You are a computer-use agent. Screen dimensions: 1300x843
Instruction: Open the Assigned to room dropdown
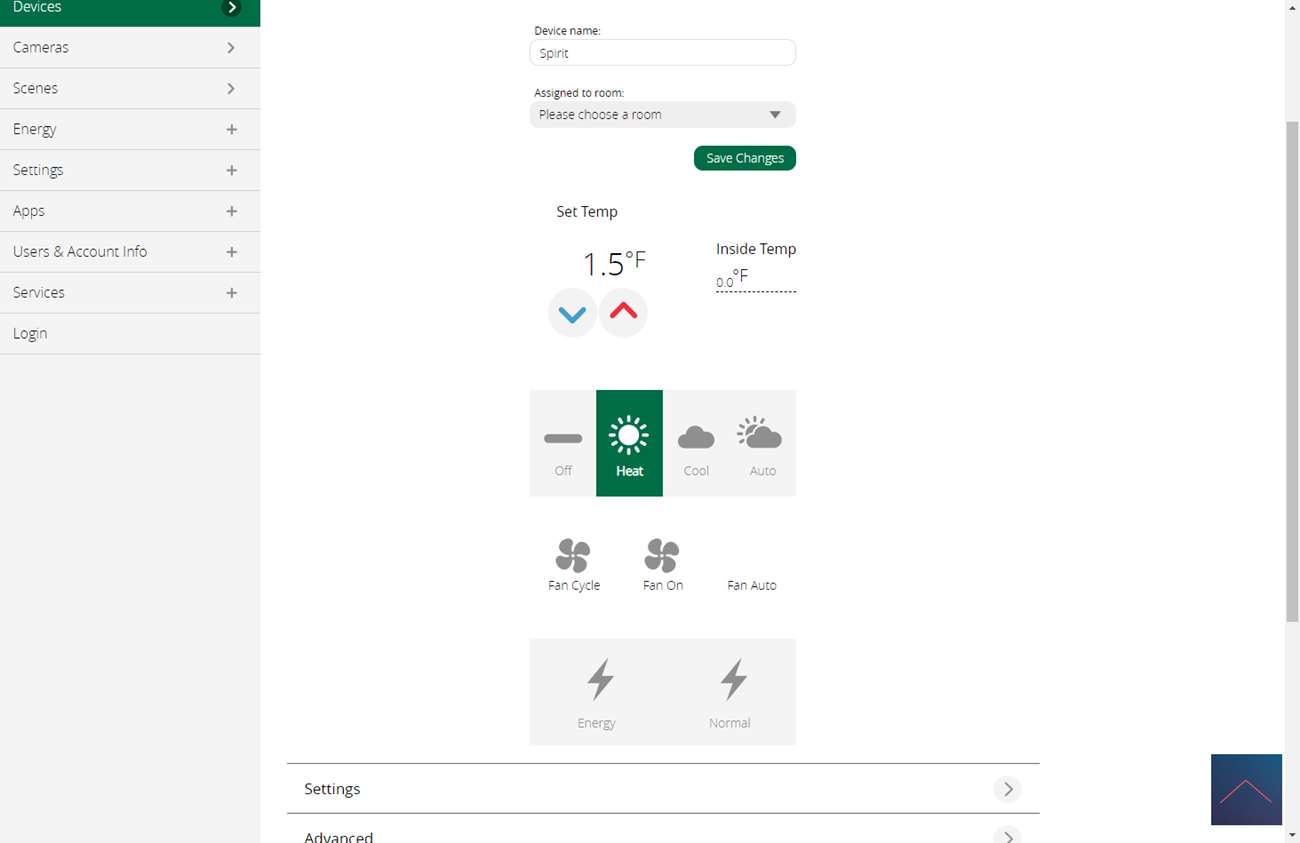pyautogui.click(x=662, y=115)
